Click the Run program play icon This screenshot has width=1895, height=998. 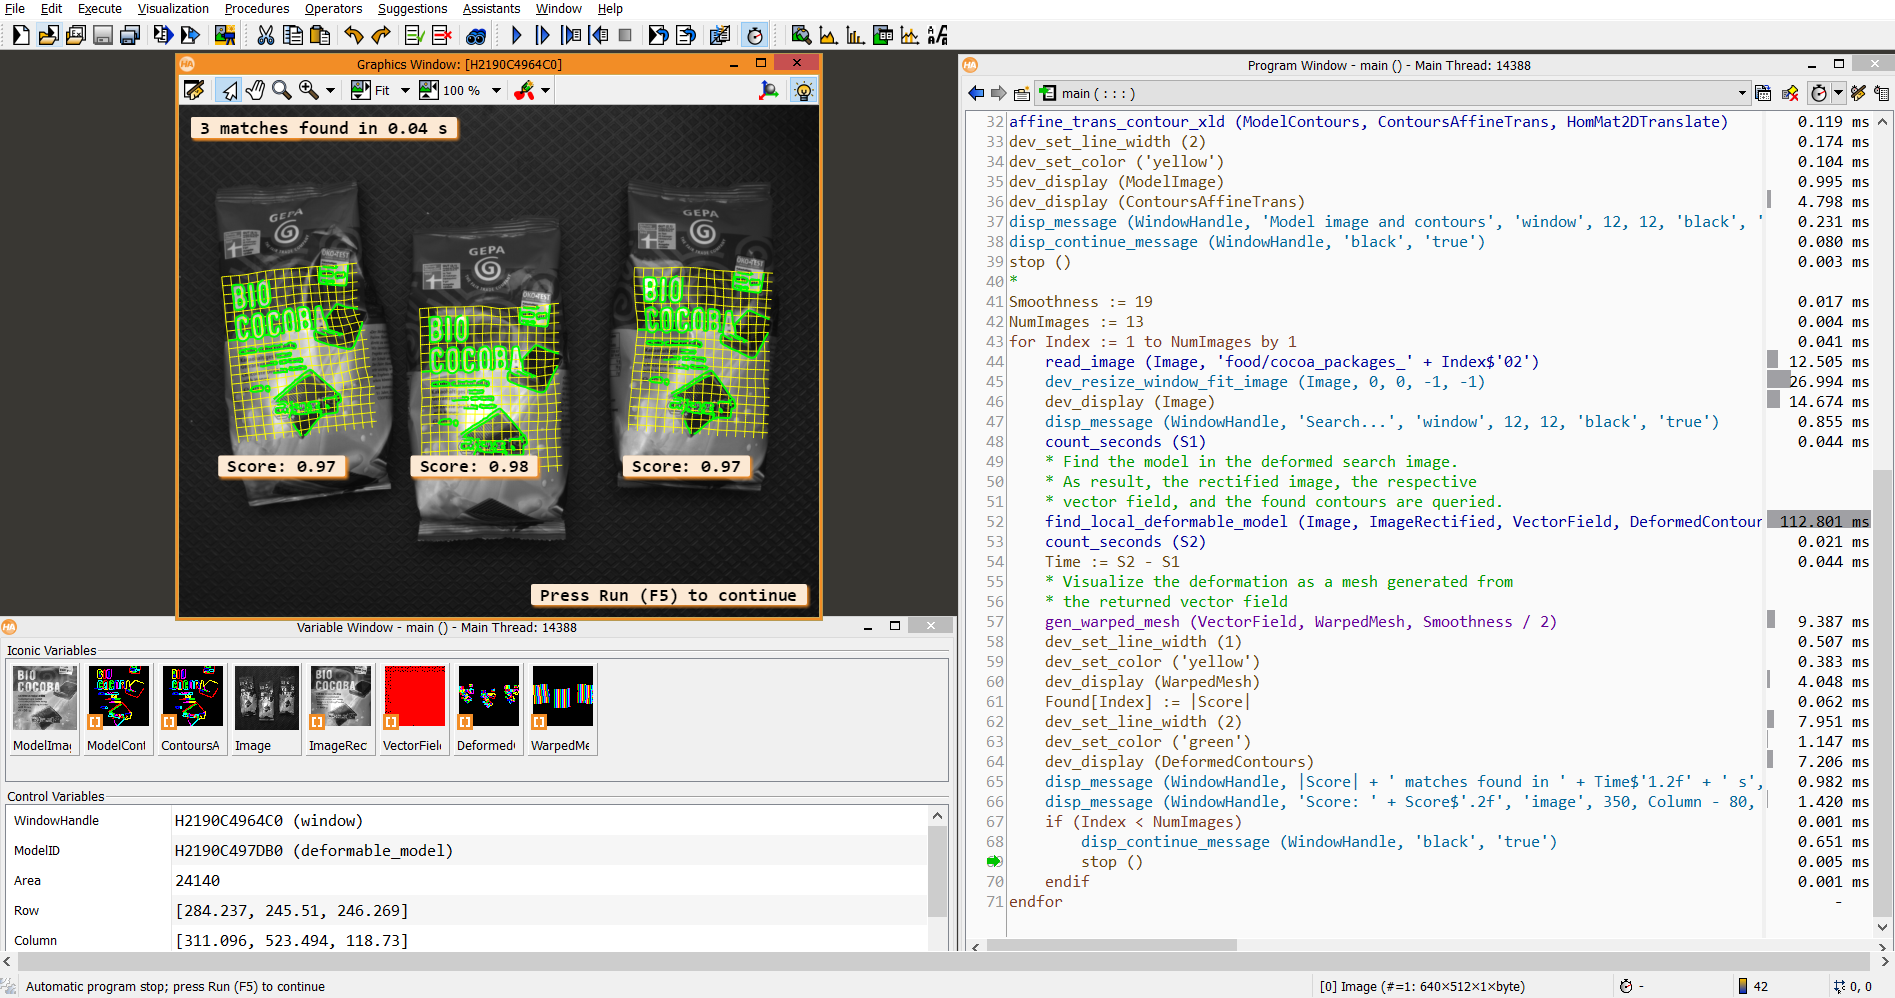(x=516, y=36)
